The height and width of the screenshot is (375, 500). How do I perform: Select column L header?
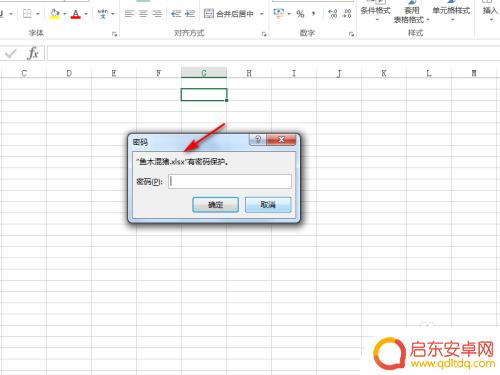click(x=429, y=73)
